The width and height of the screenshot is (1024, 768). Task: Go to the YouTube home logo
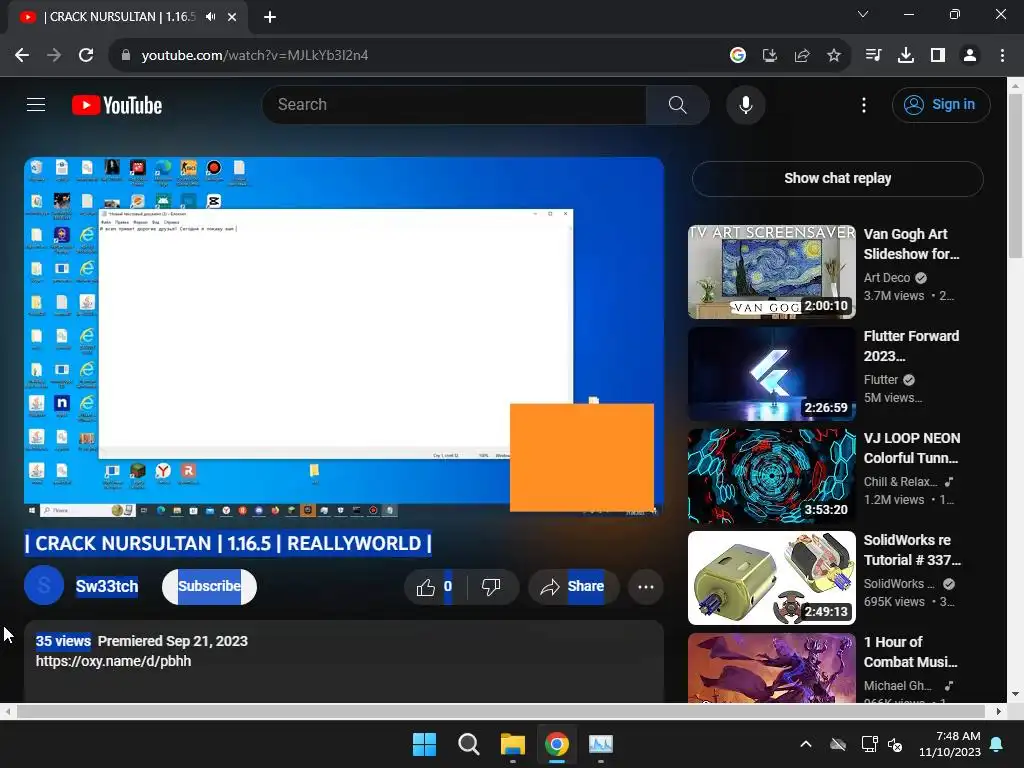coord(117,105)
